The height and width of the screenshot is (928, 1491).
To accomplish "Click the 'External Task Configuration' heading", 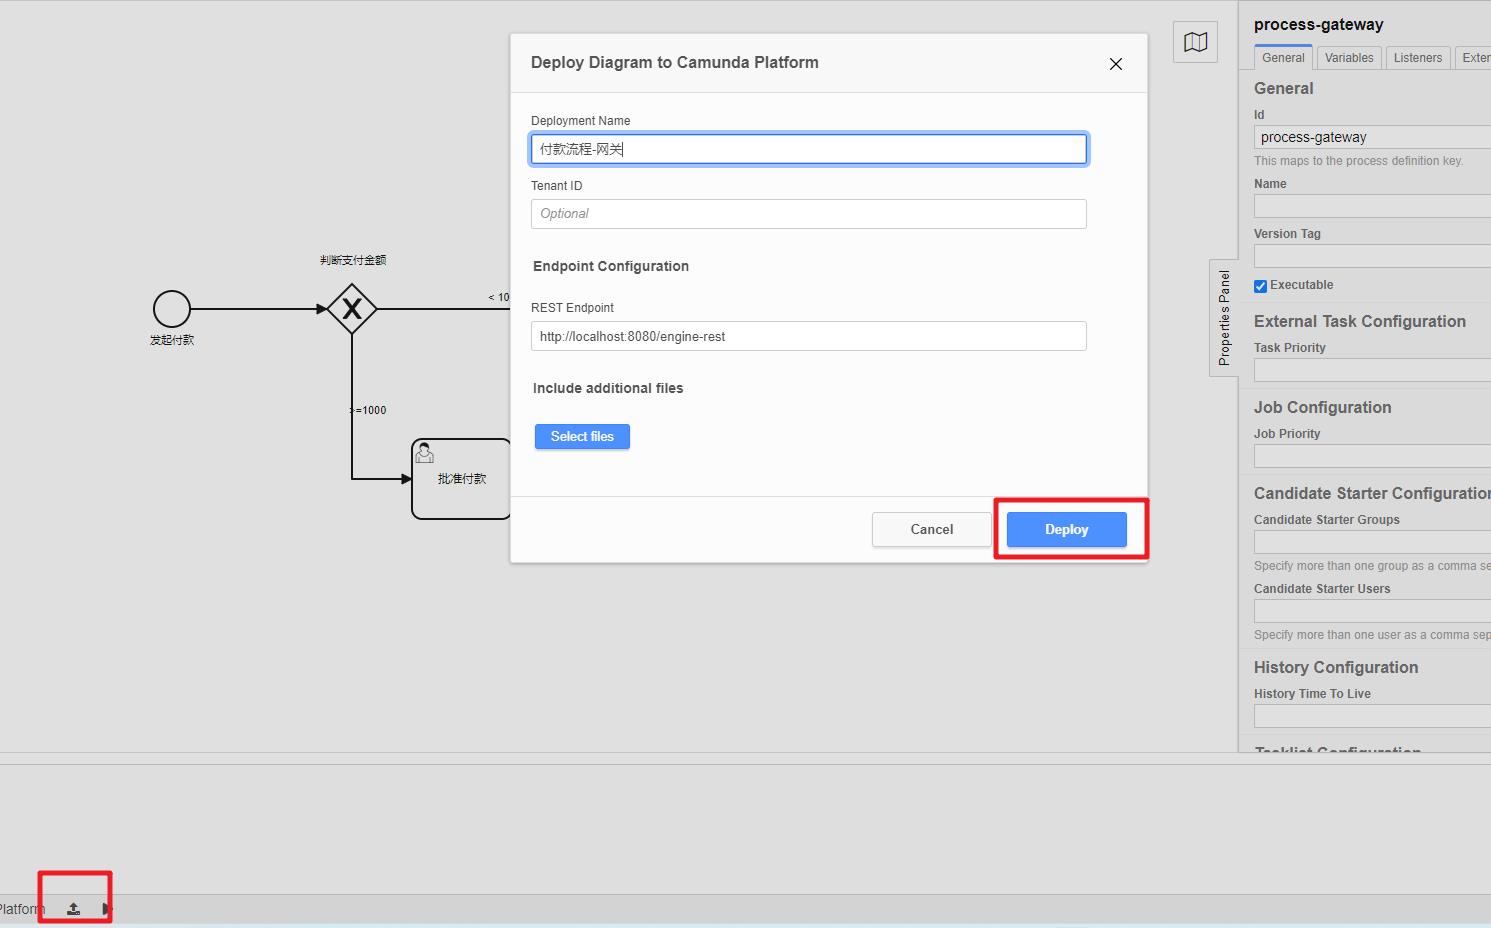I will pos(1360,321).
